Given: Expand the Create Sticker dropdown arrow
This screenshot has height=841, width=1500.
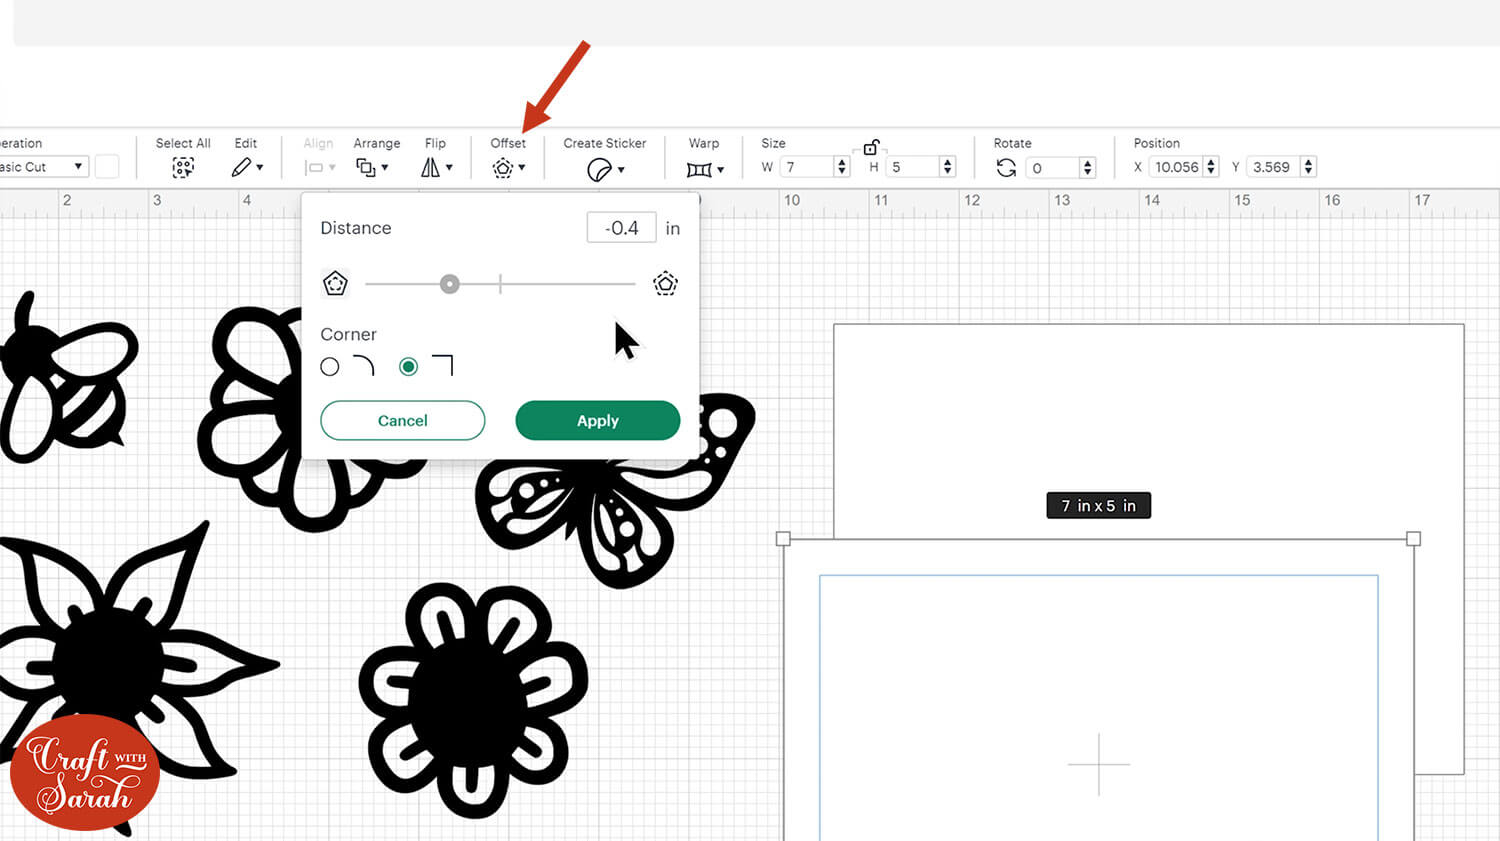Looking at the screenshot, I should coord(621,170).
